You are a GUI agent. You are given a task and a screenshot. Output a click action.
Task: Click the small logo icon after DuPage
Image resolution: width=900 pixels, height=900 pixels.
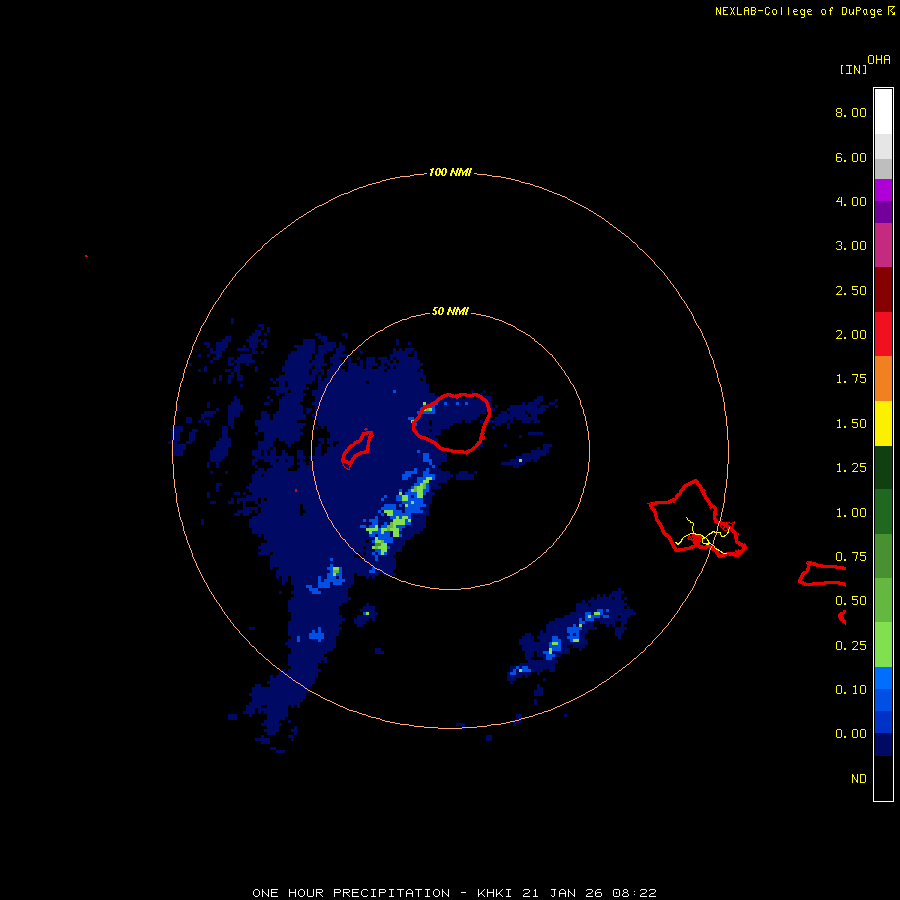click(x=891, y=10)
